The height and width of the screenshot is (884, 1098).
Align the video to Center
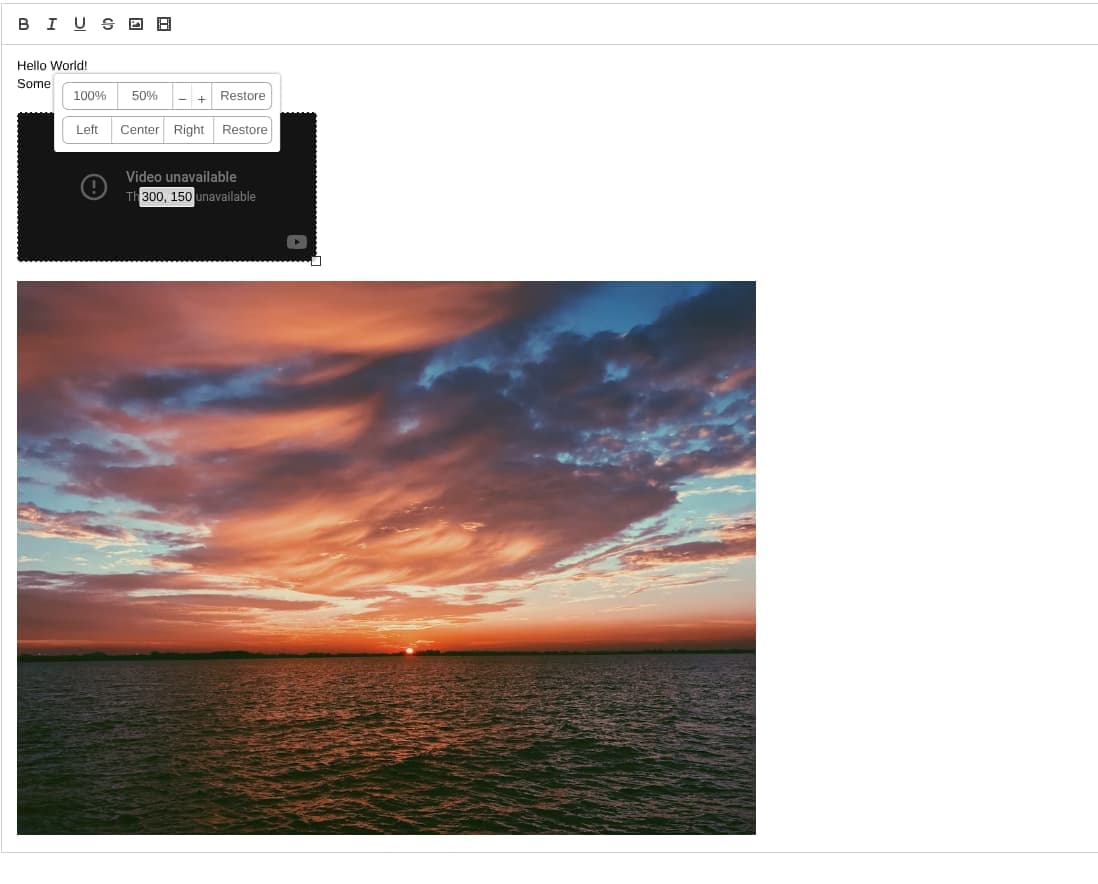pos(138,129)
